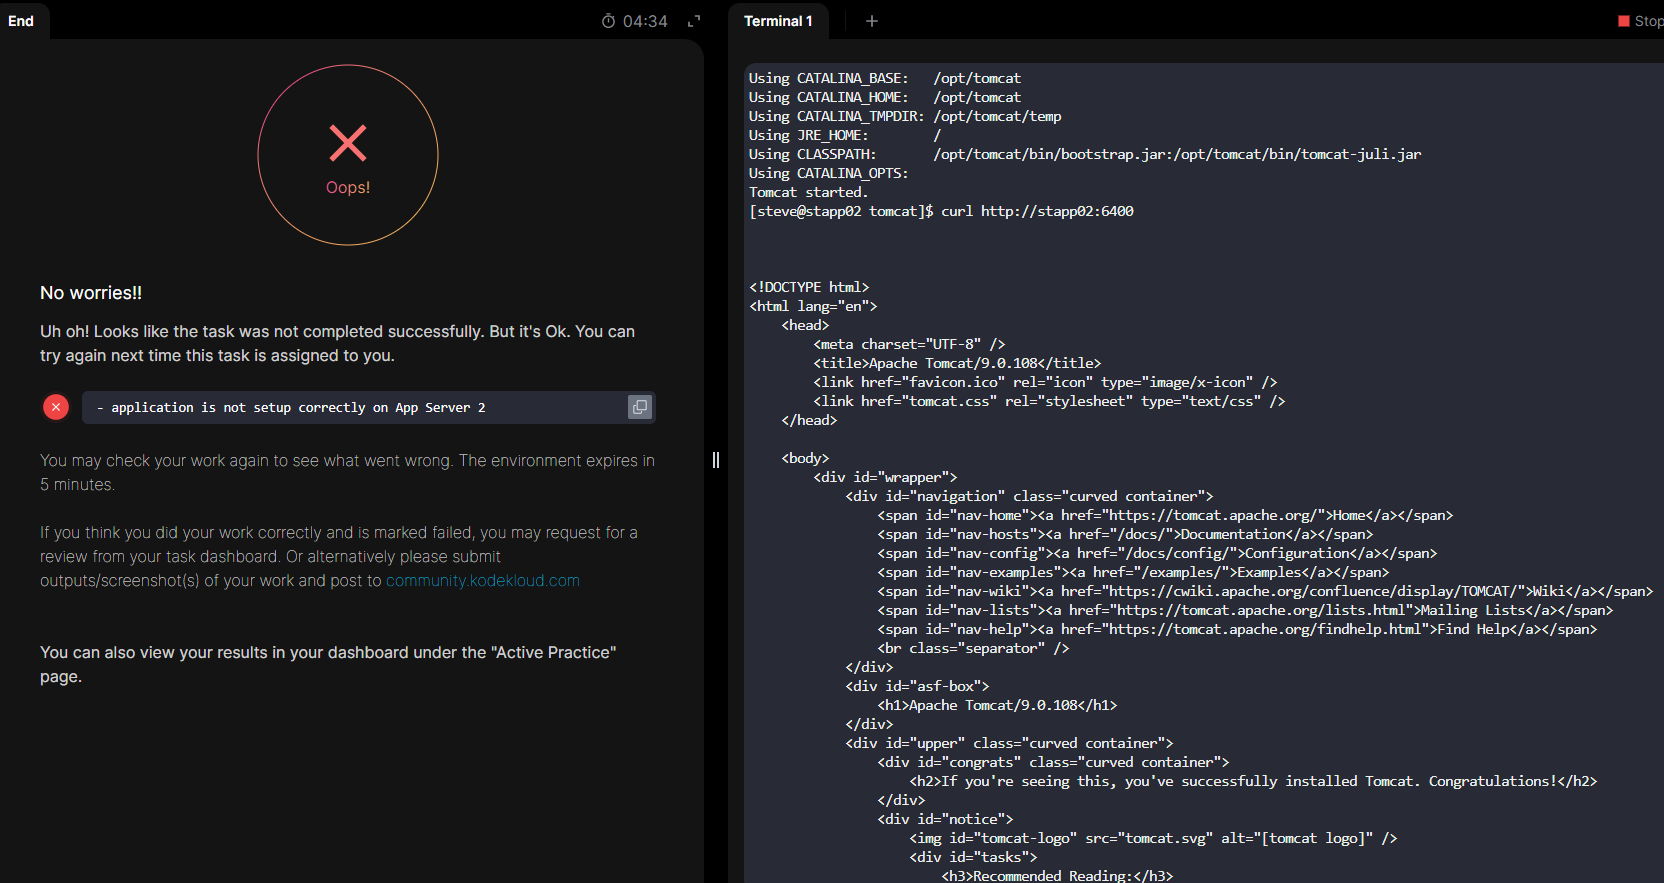Click the curl http://stapp02:6400 command line
Screen dimensions: 1664x883
1036,211
